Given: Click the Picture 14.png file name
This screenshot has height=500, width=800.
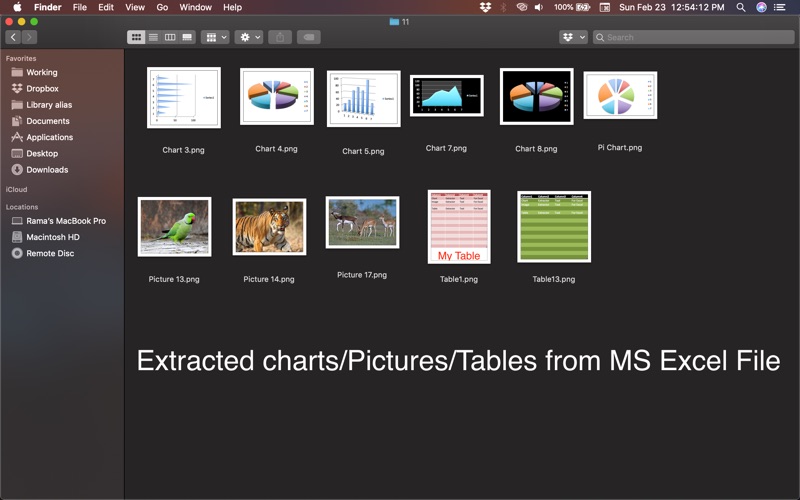Looking at the screenshot, I should [x=268, y=279].
